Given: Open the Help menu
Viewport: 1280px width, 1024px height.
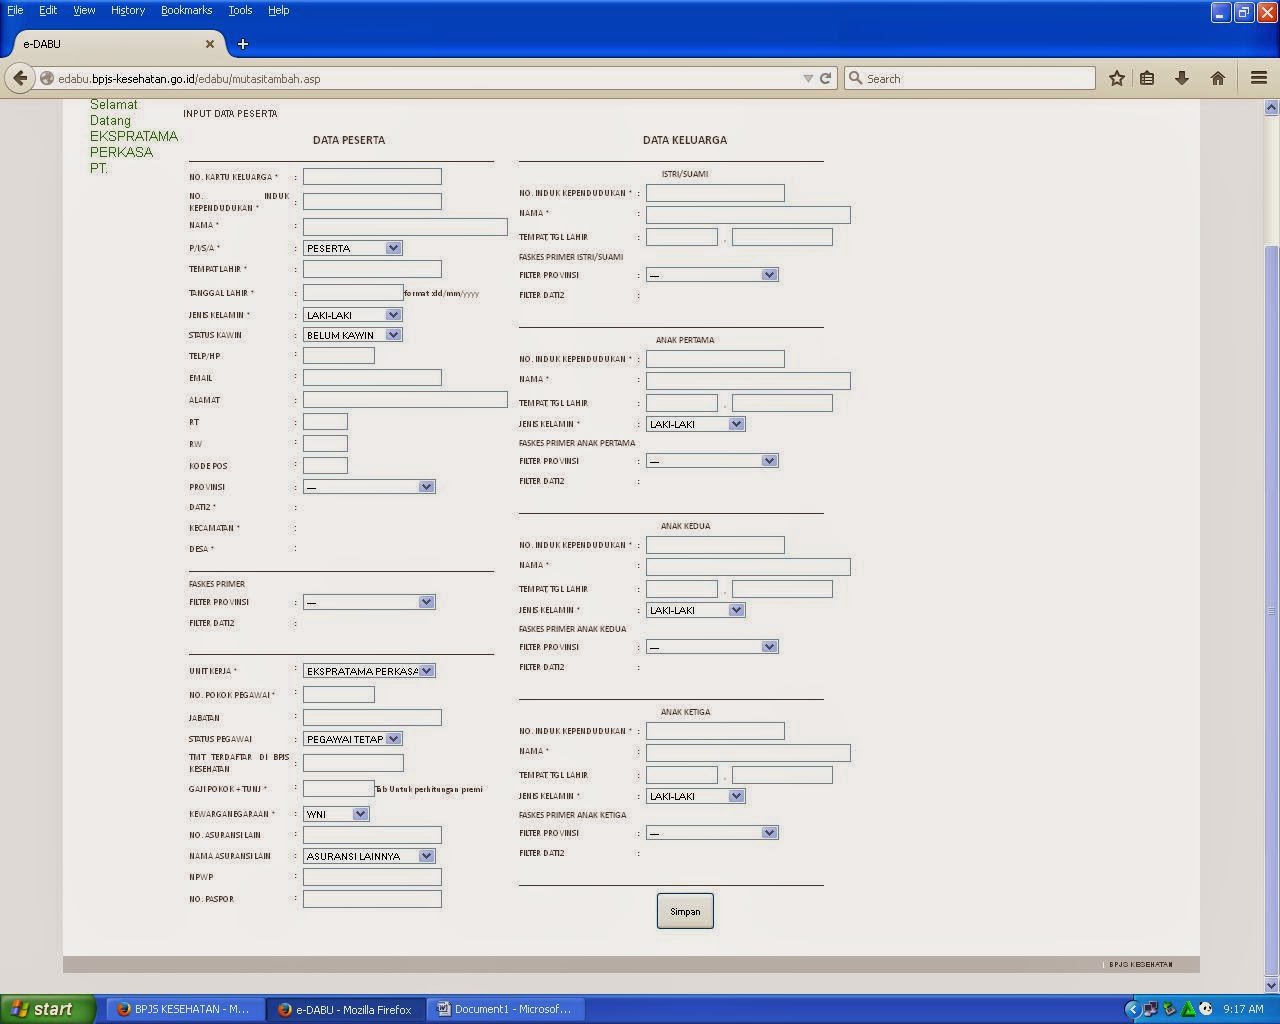Looking at the screenshot, I should click(x=278, y=10).
